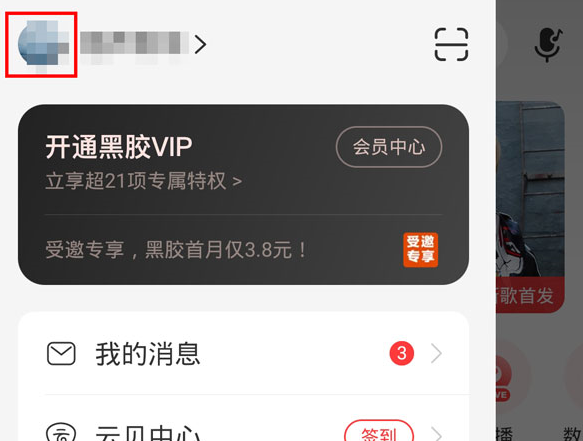
Task: Click the envelope icon for 我的消息
Action: tap(61, 353)
